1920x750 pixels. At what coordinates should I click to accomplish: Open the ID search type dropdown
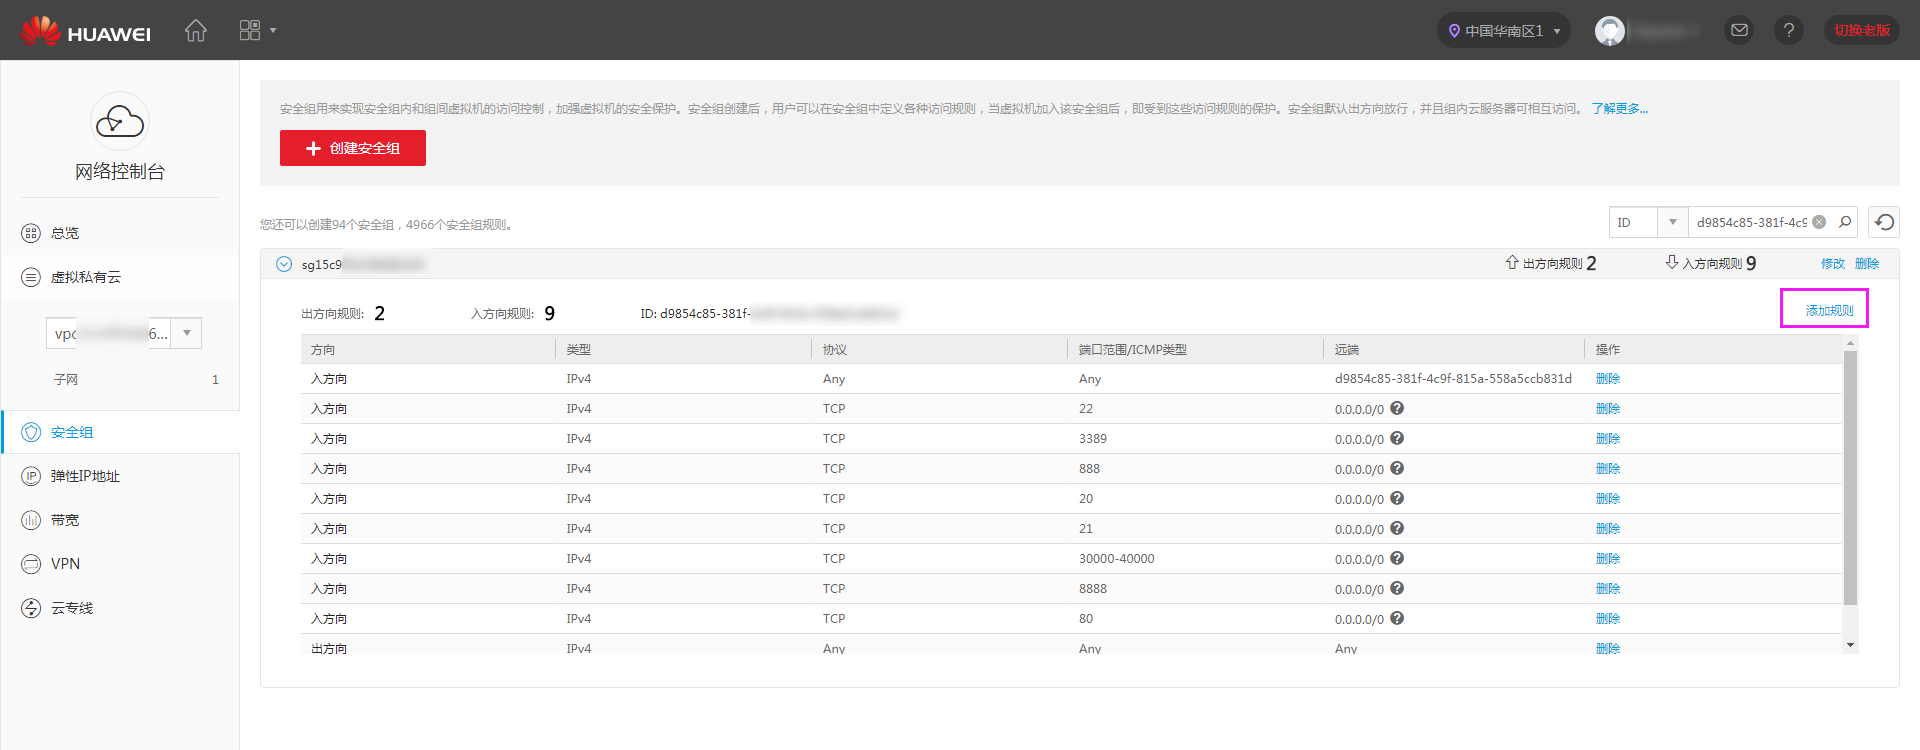1672,222
